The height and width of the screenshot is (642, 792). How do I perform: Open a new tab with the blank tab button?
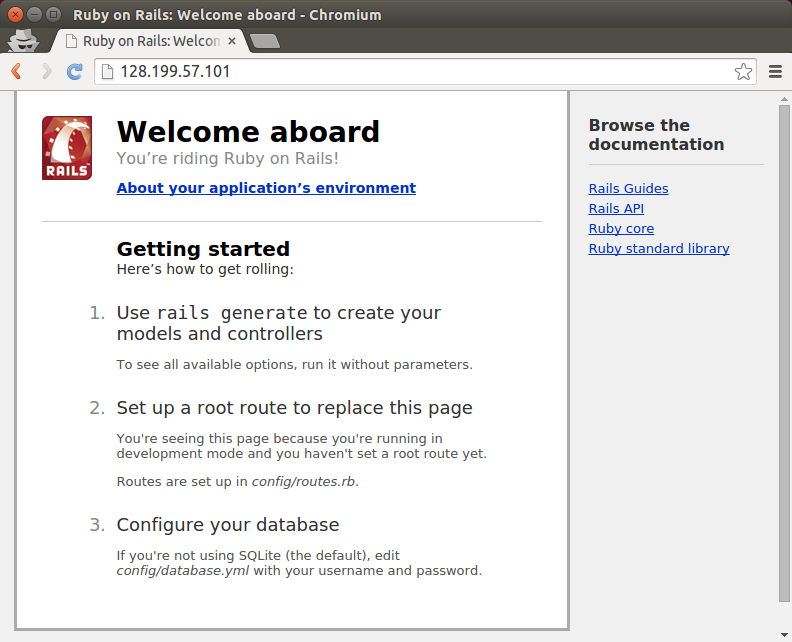[x=265, y=41]
